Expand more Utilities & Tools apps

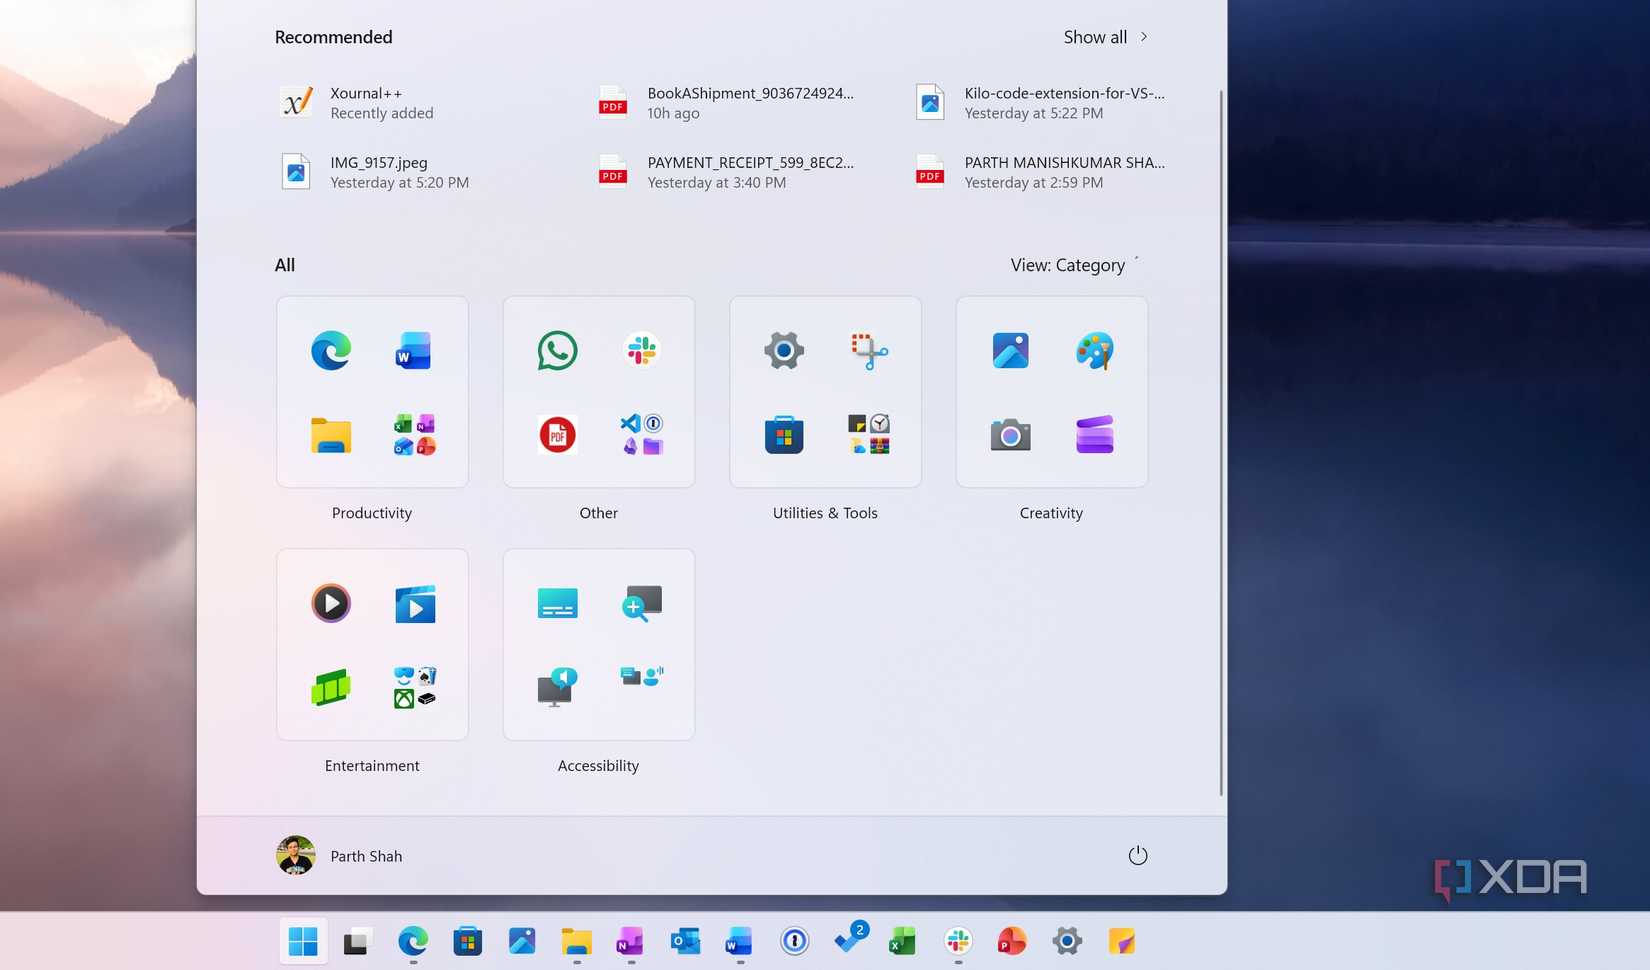(x=868, y=435)
